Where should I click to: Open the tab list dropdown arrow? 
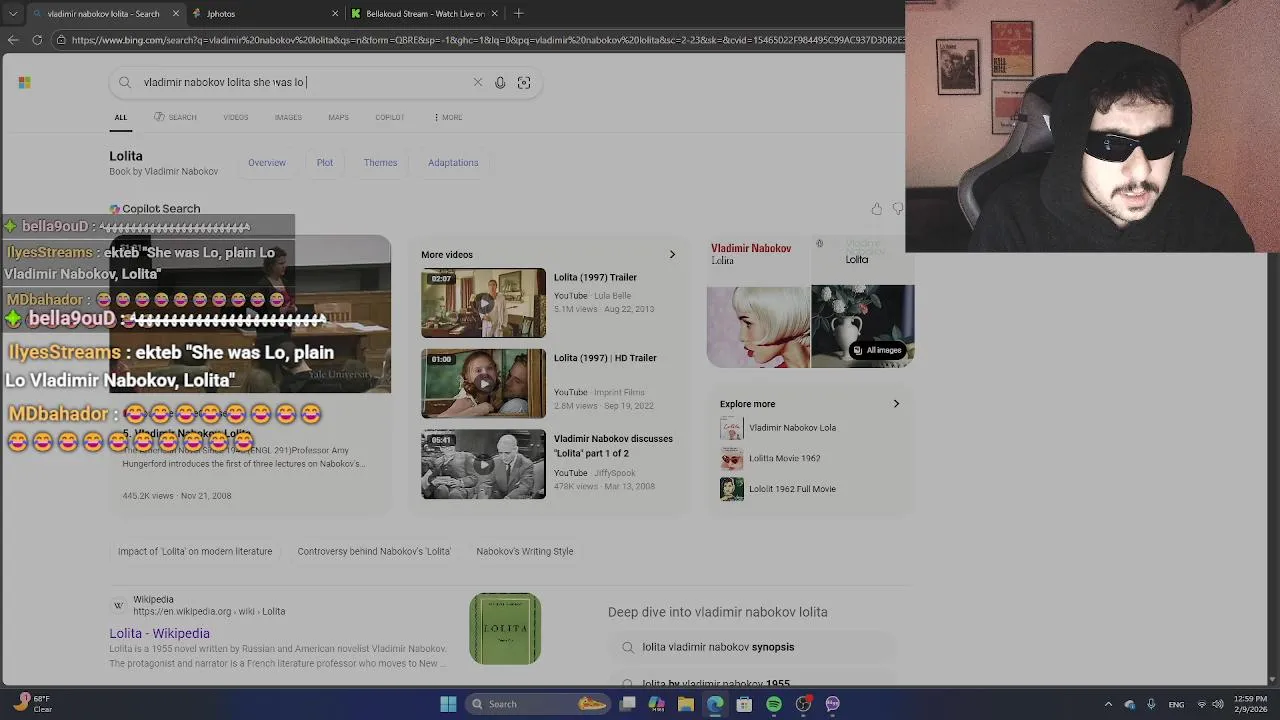pyautogui.click(x=12, y=14)
